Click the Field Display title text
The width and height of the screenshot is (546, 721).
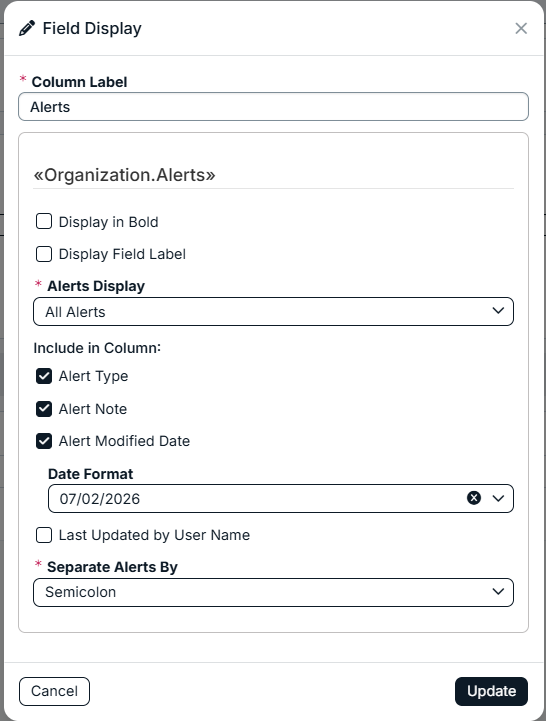coord(92,29)
